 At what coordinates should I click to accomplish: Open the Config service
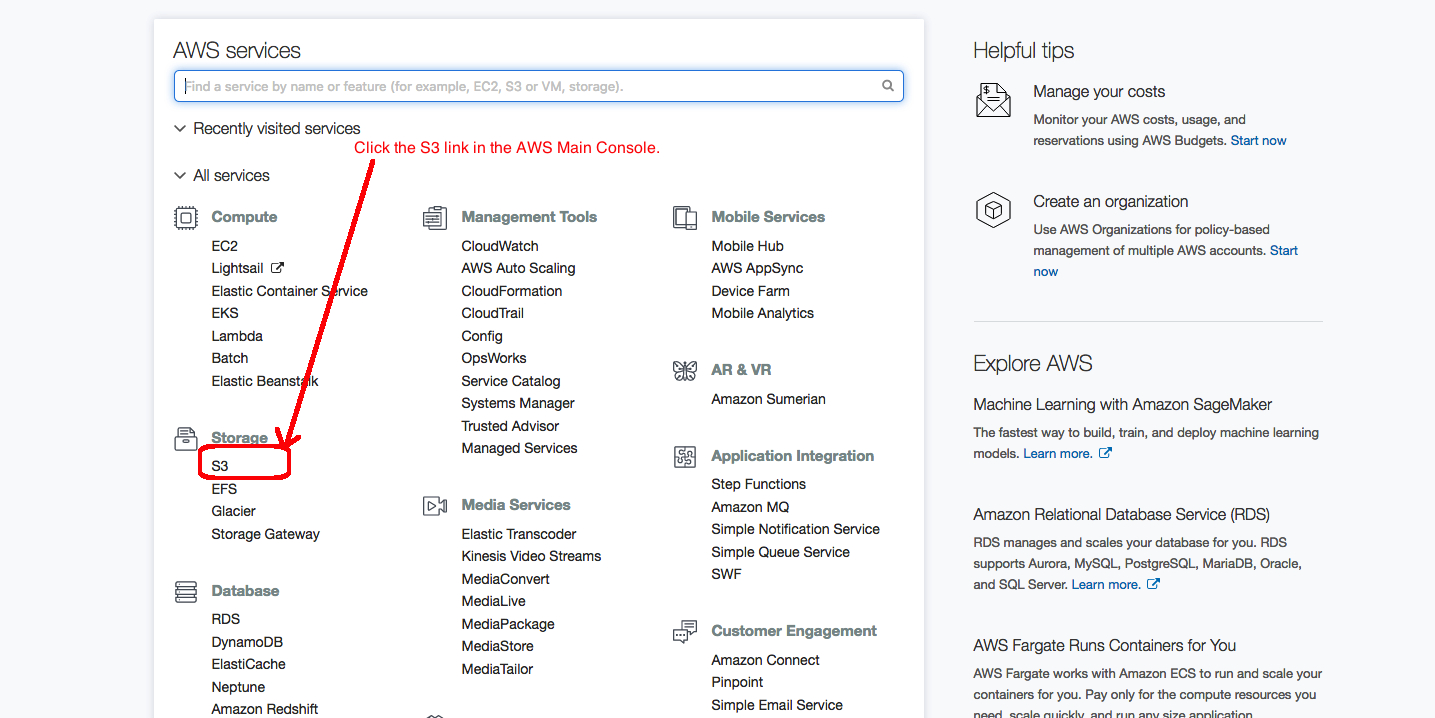click(x=482, y=336)
